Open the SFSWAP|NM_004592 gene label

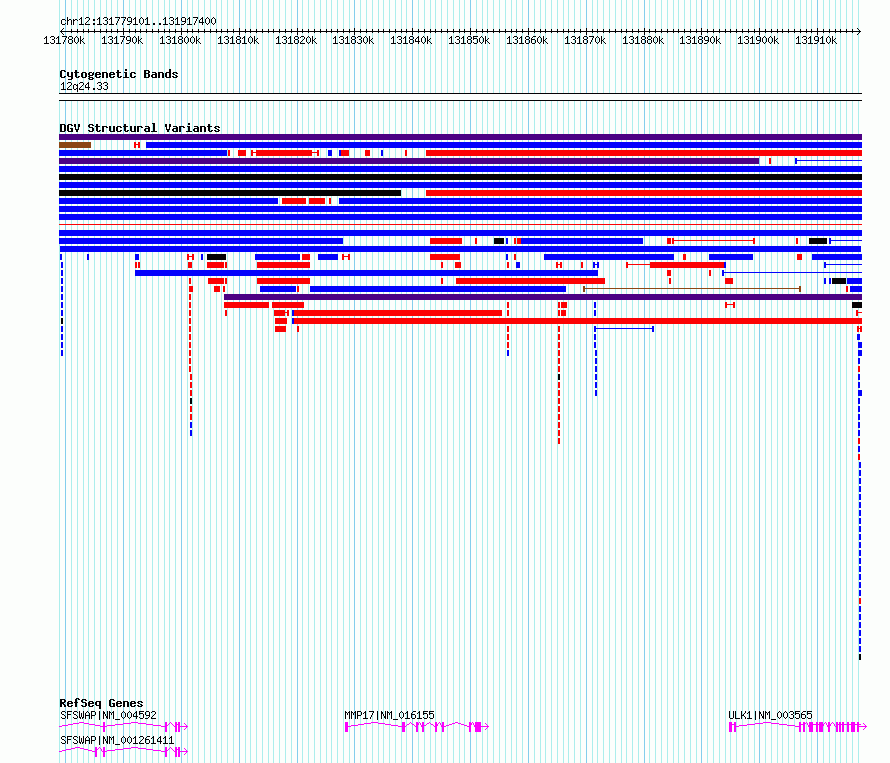pos(108,715)
